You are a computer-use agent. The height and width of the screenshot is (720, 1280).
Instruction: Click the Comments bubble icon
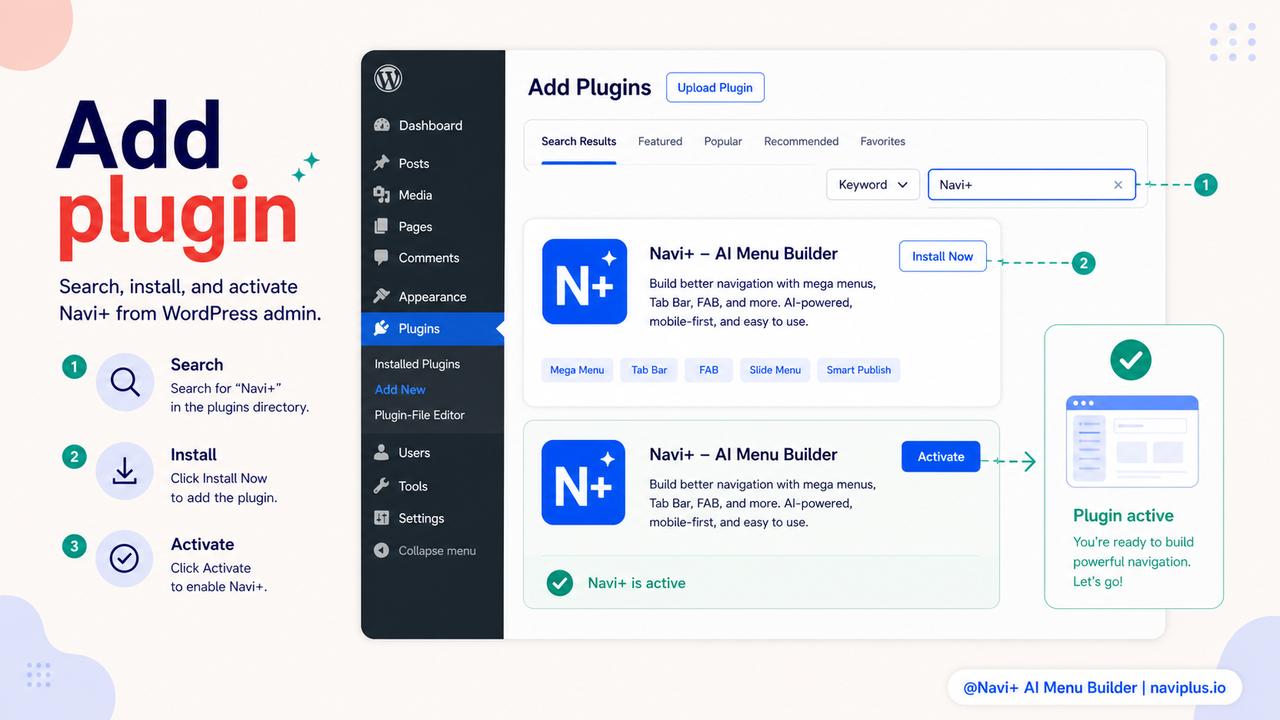[381, 257]
